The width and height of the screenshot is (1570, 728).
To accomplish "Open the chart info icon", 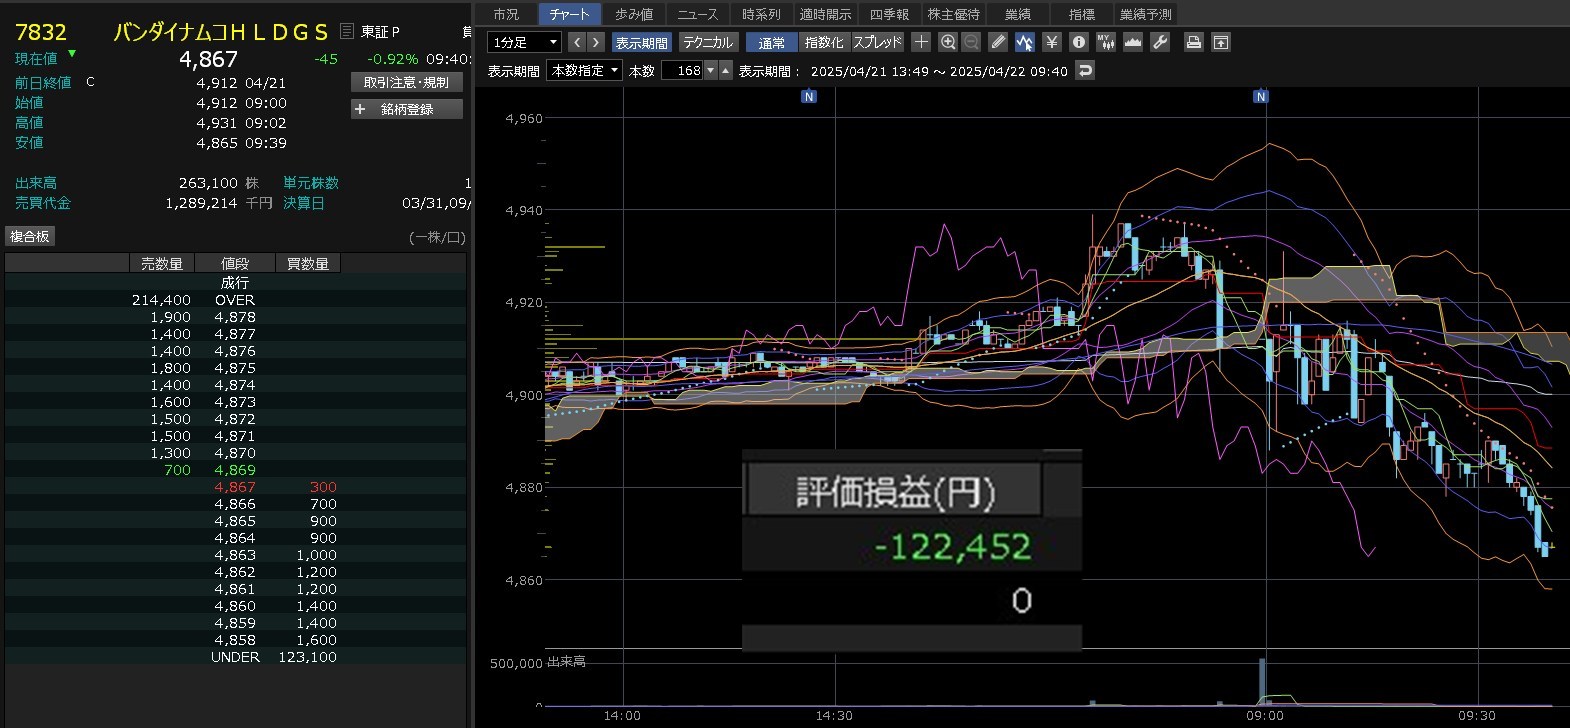I will pyautogui.click(x=1078, y=42).
